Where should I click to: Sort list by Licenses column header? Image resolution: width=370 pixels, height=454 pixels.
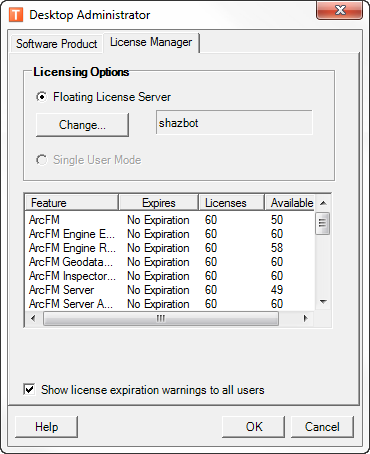pyautogui.click(x=231, y=203)
